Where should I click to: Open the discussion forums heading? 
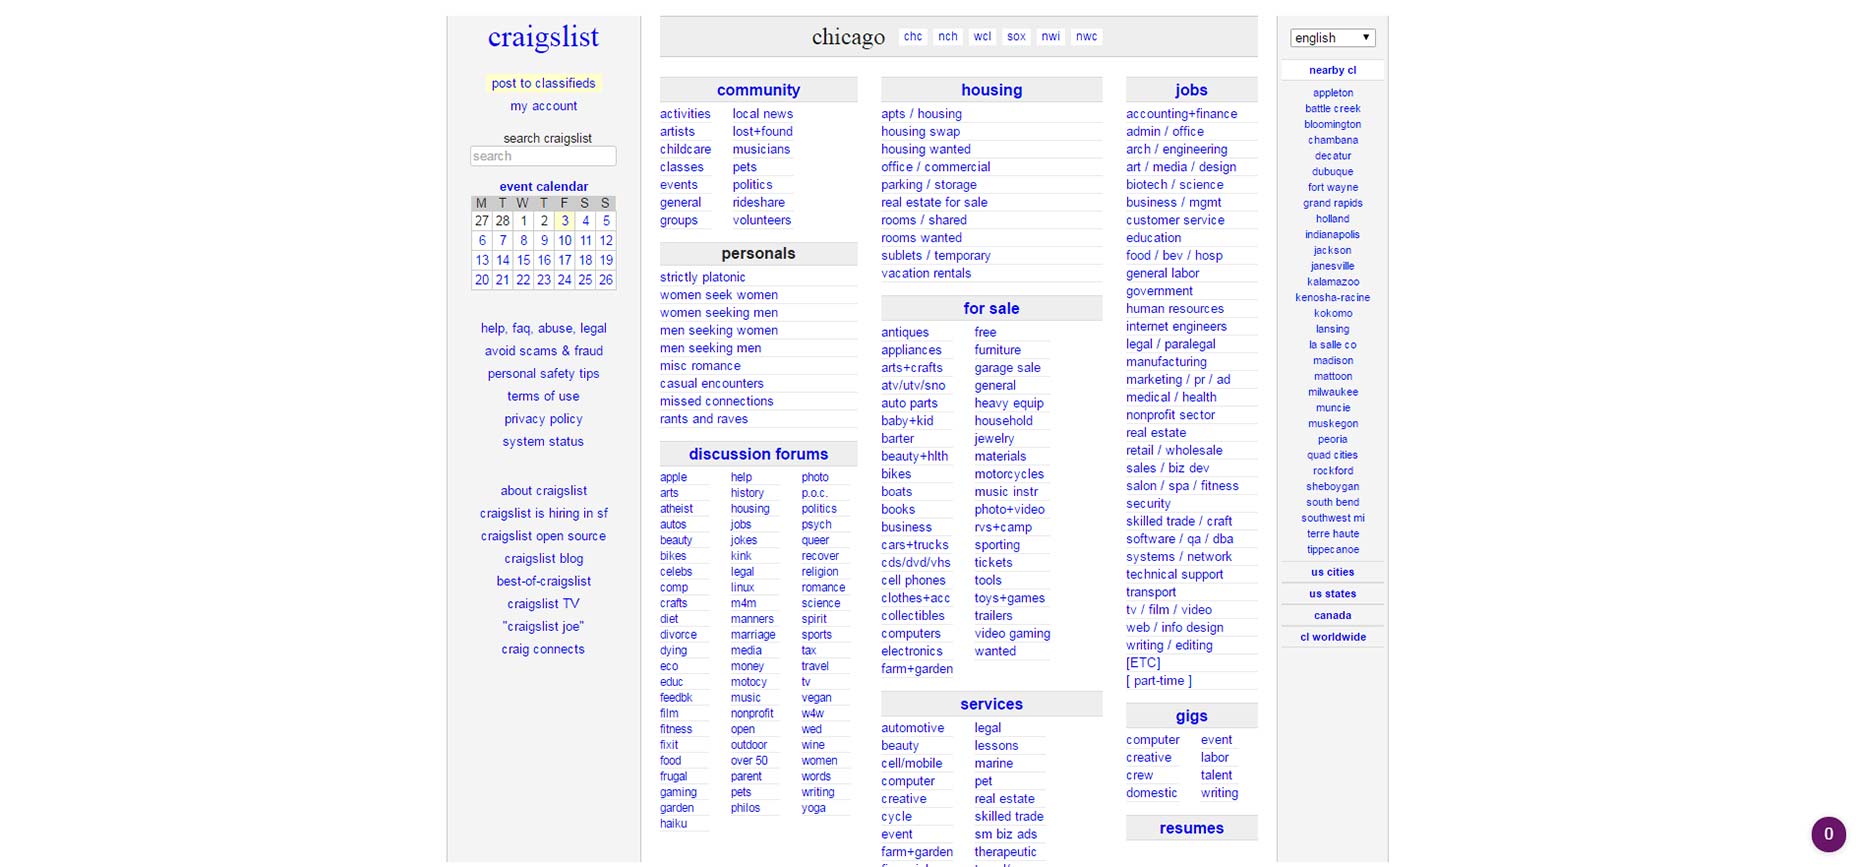tap(758, 454)
